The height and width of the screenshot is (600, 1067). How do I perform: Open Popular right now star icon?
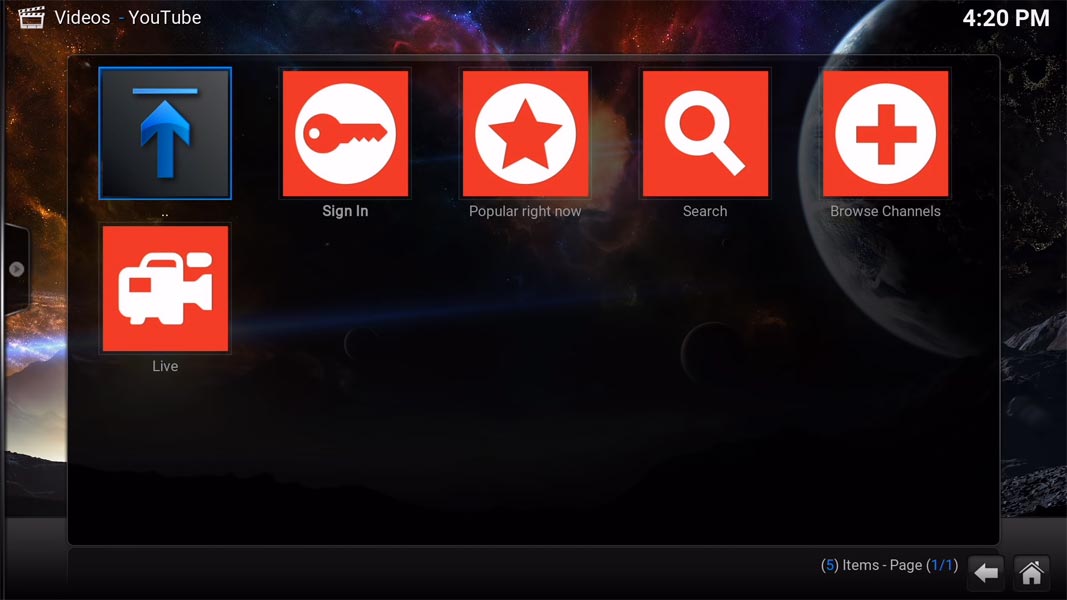coord(525,133)
